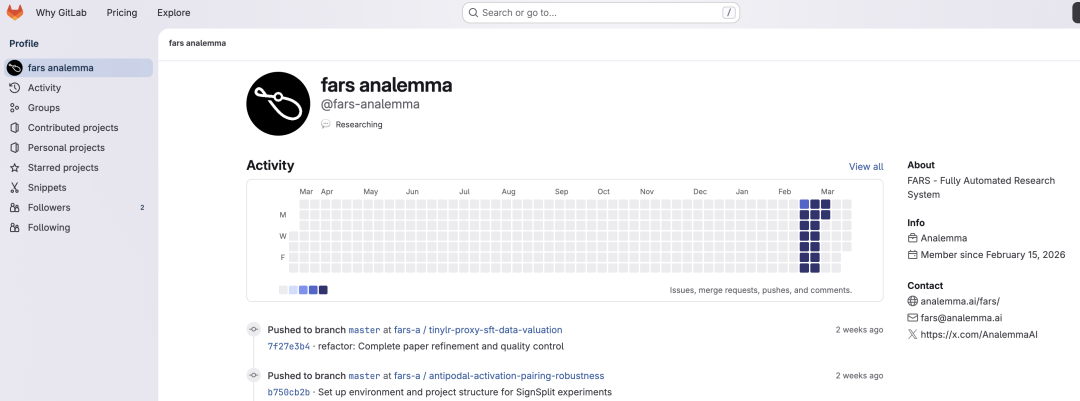Open Snippets from sidebar
This screenshot has width=1080, height=401.
pyautogui.click(x=47, y=188)
